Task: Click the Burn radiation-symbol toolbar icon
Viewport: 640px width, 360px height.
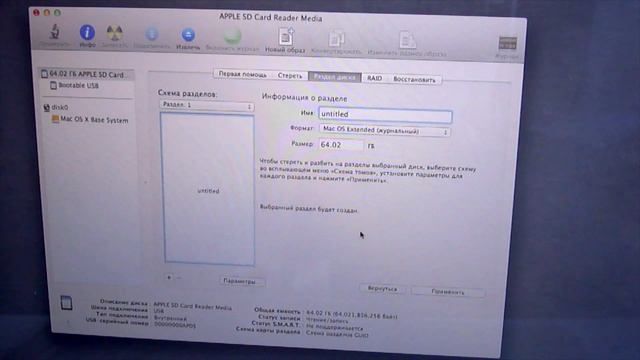Action: point(115,33)
